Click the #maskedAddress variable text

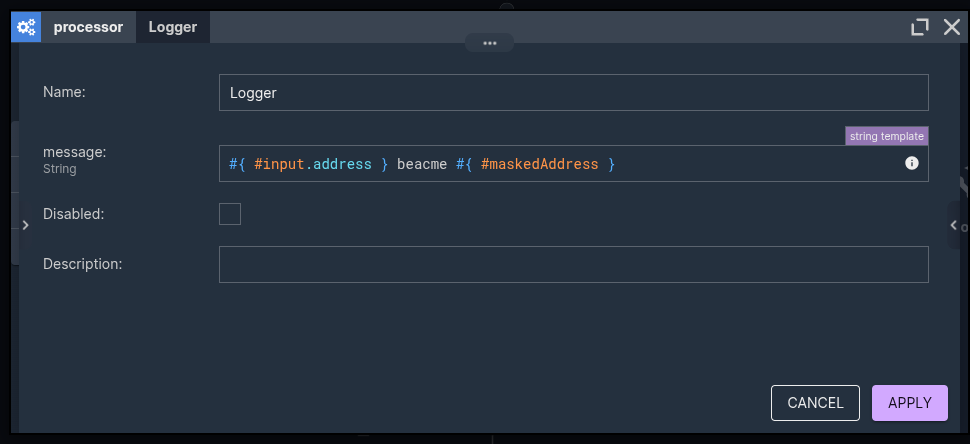coord(539,164)
